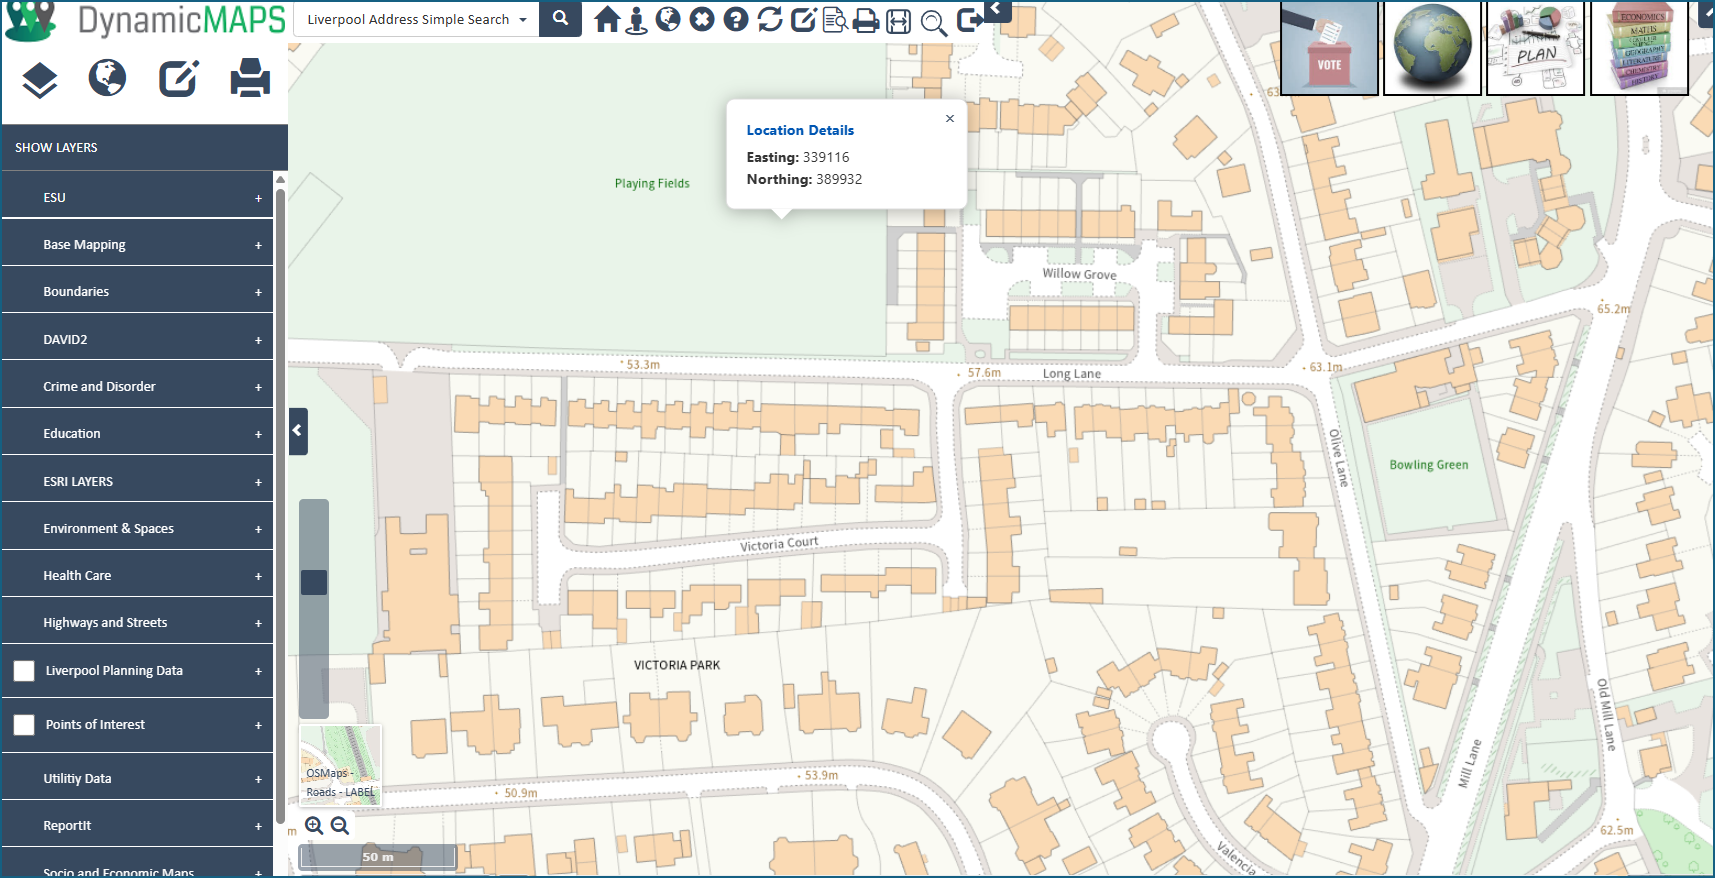Open the PLAN theme thumbnail
This screenshot has height=878, width=1715.
pos(1535,48)
